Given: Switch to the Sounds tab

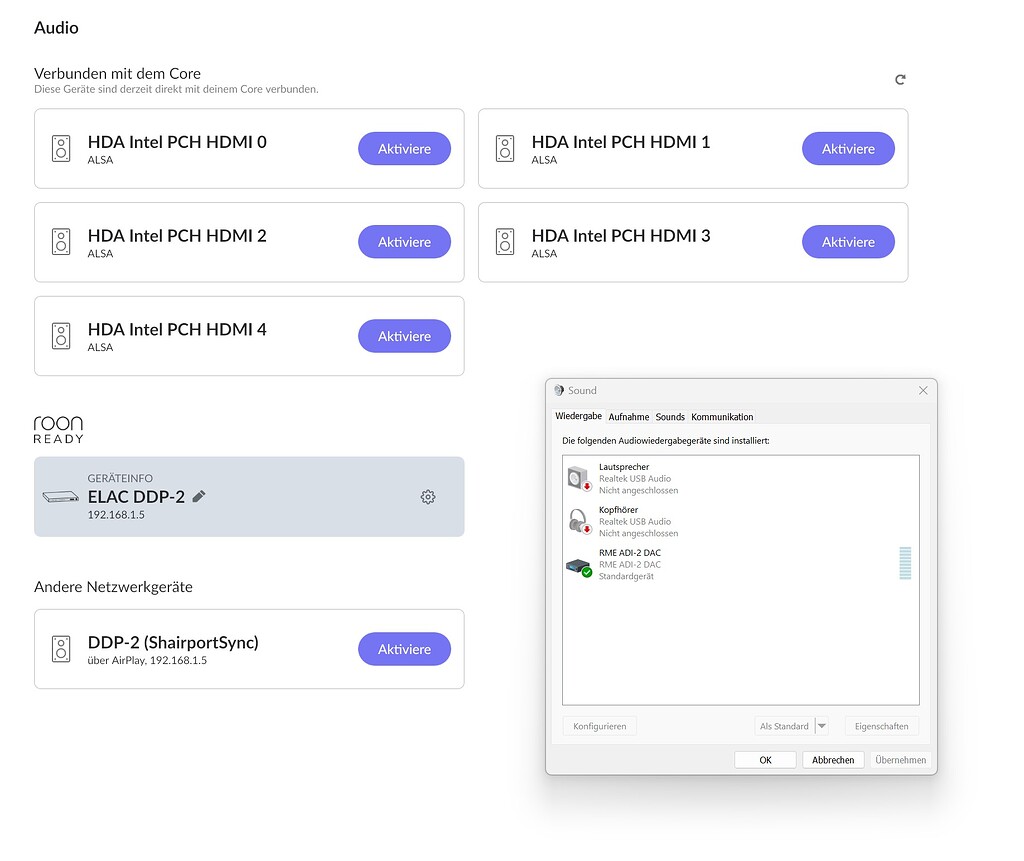Looking at the screenshot, I should [x=670, y=417].
